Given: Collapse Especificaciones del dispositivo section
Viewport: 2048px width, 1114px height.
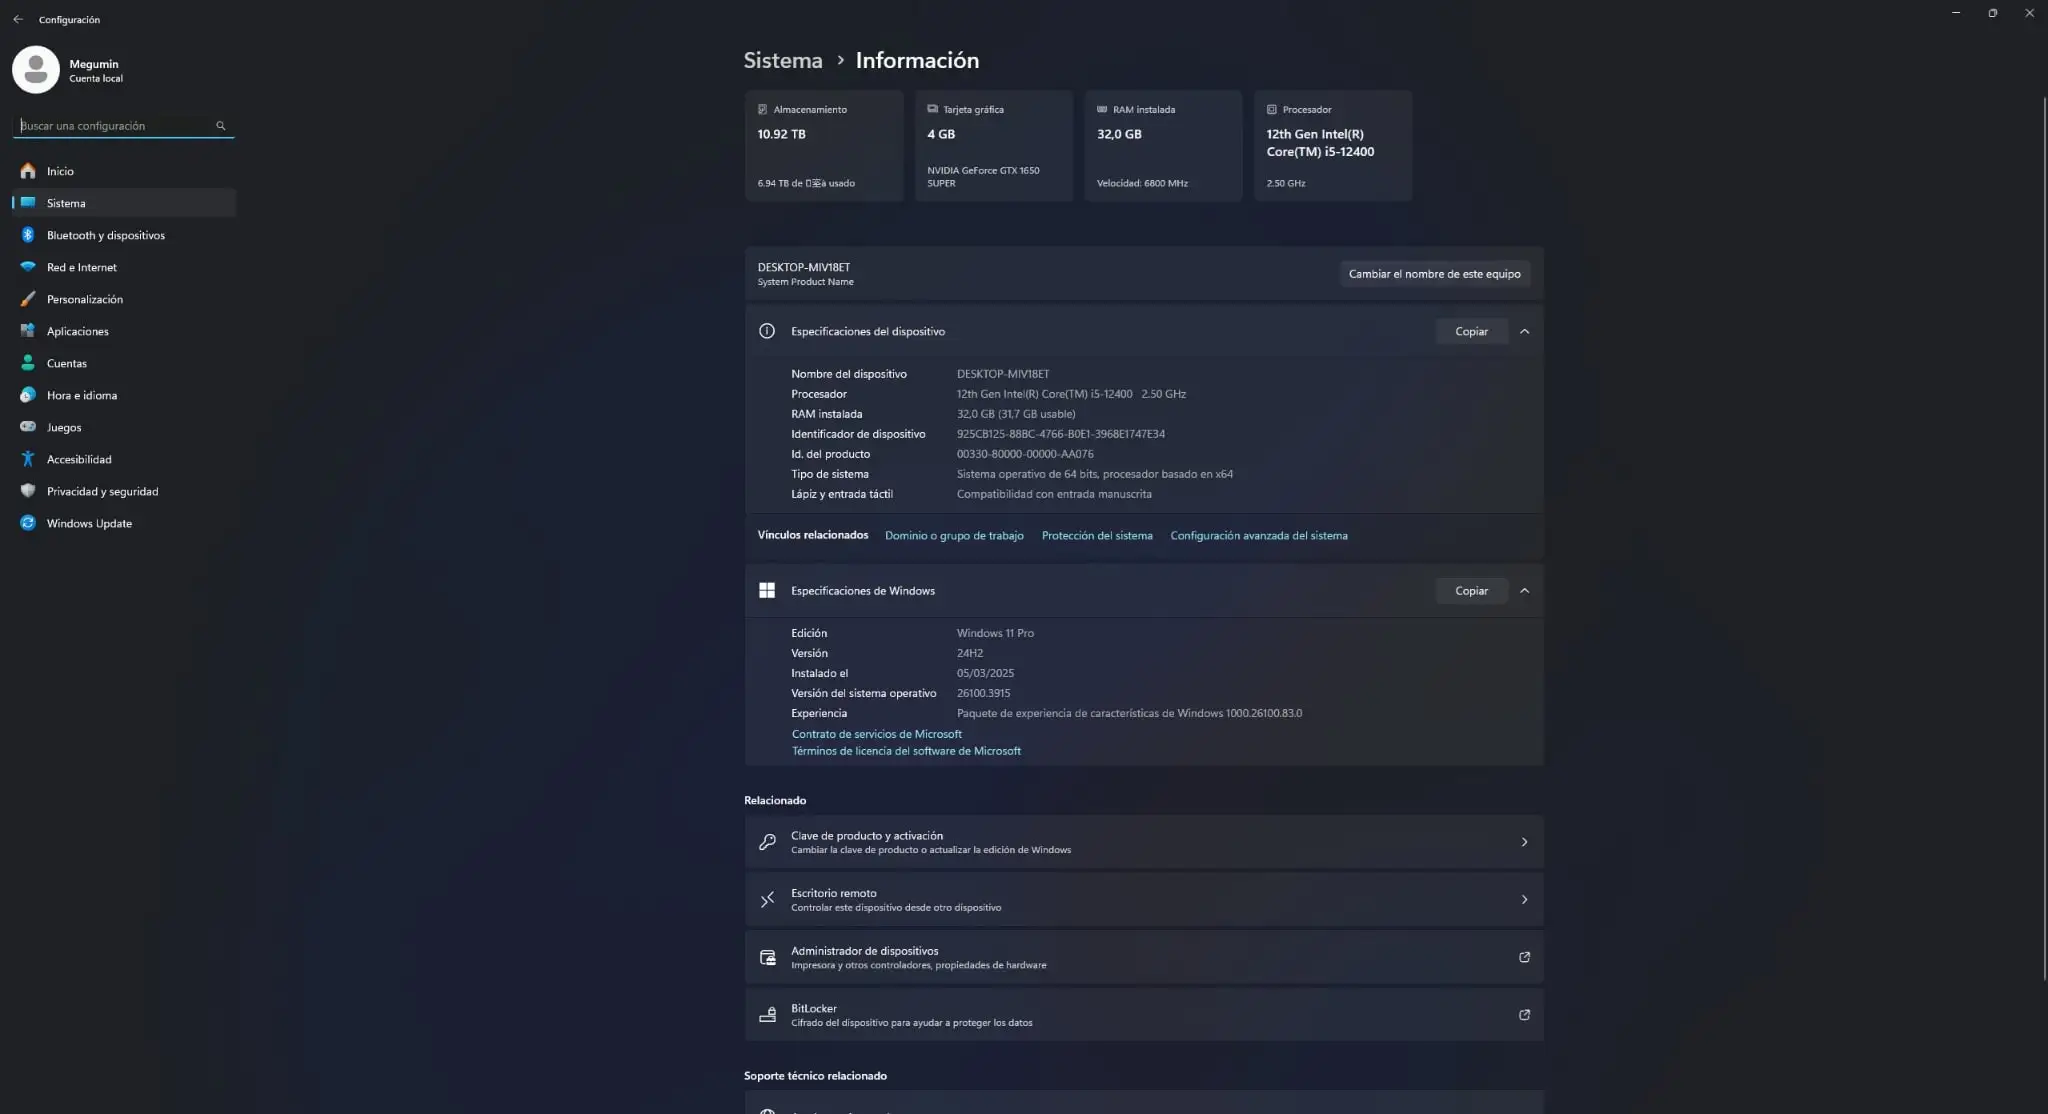Looking at the screenshot, I should (x=1524, y=331).
